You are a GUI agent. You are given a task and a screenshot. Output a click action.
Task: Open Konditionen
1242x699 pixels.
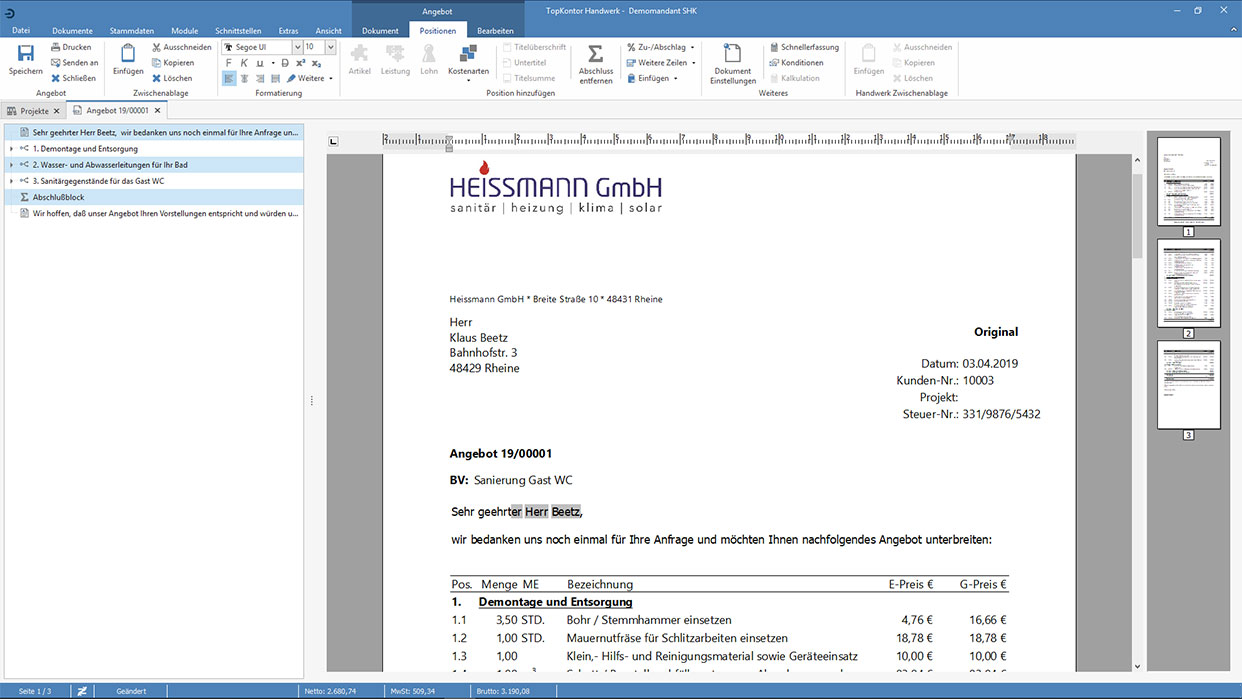tap(795, 63)
